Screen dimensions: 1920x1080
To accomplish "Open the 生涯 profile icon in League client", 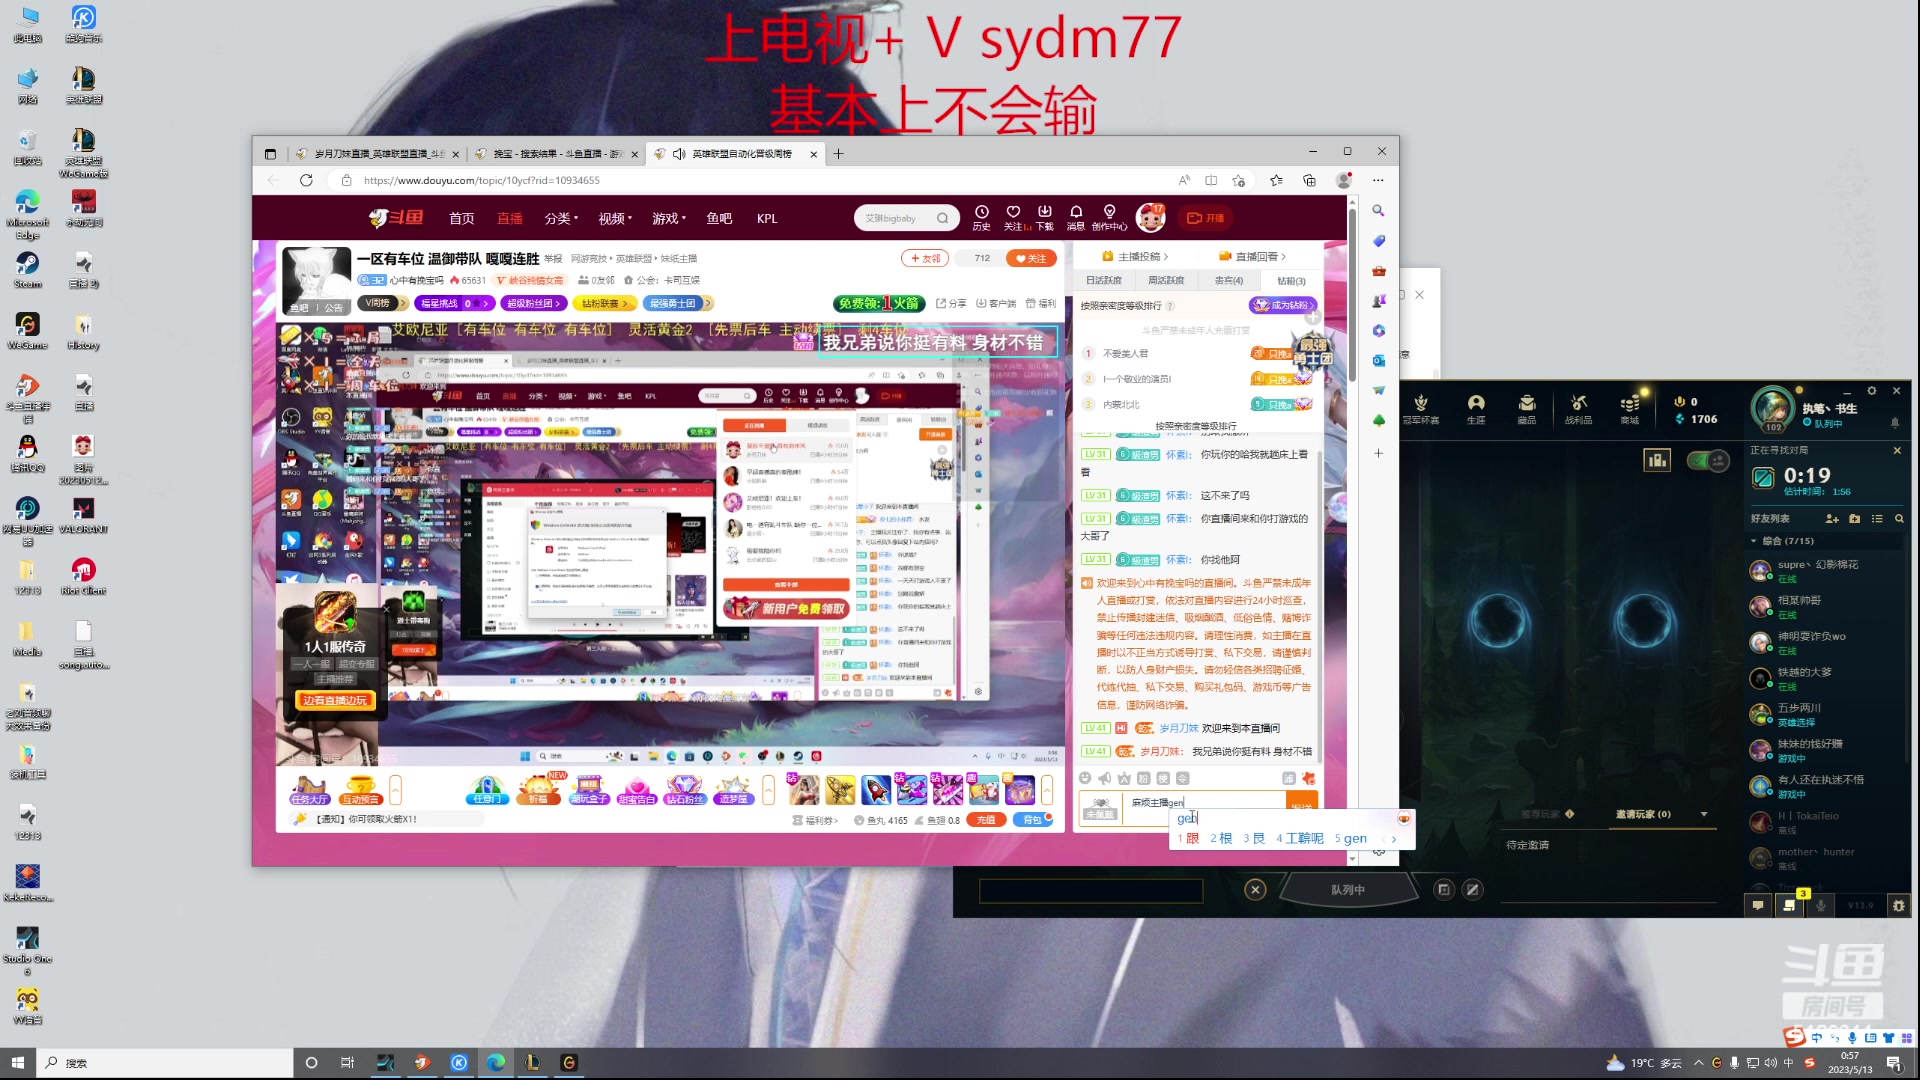I will [x=1476, y=409].
